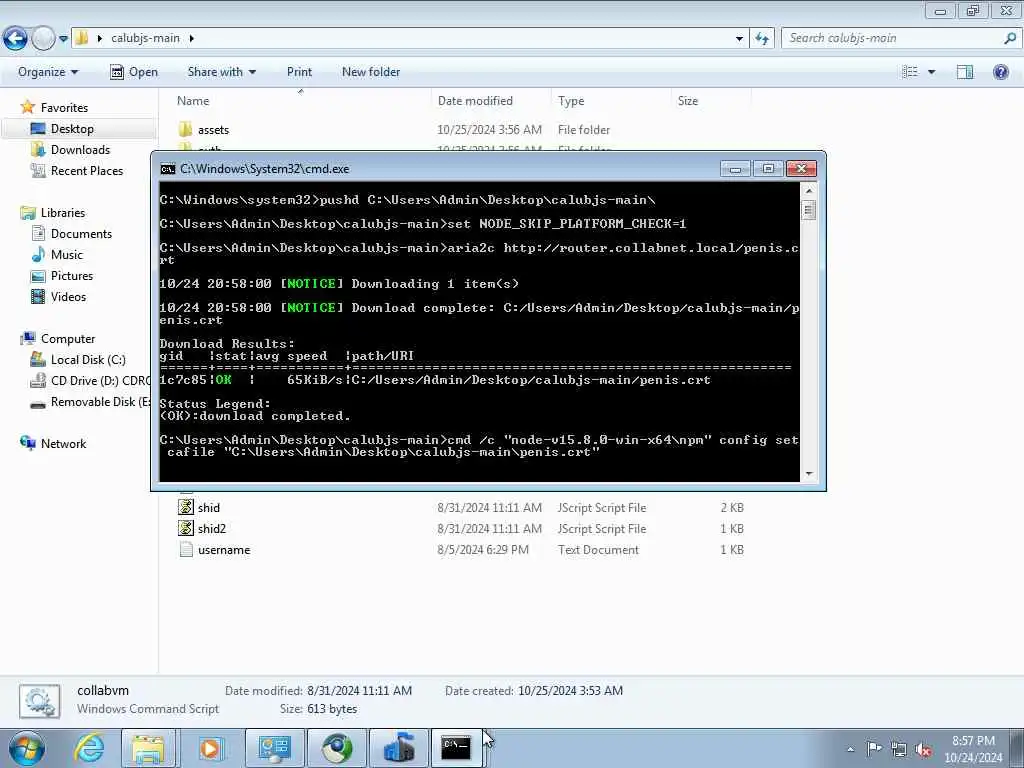Click the cmd.exe taskbar button
The image size is (1024, 768).
tap(456, 748)
